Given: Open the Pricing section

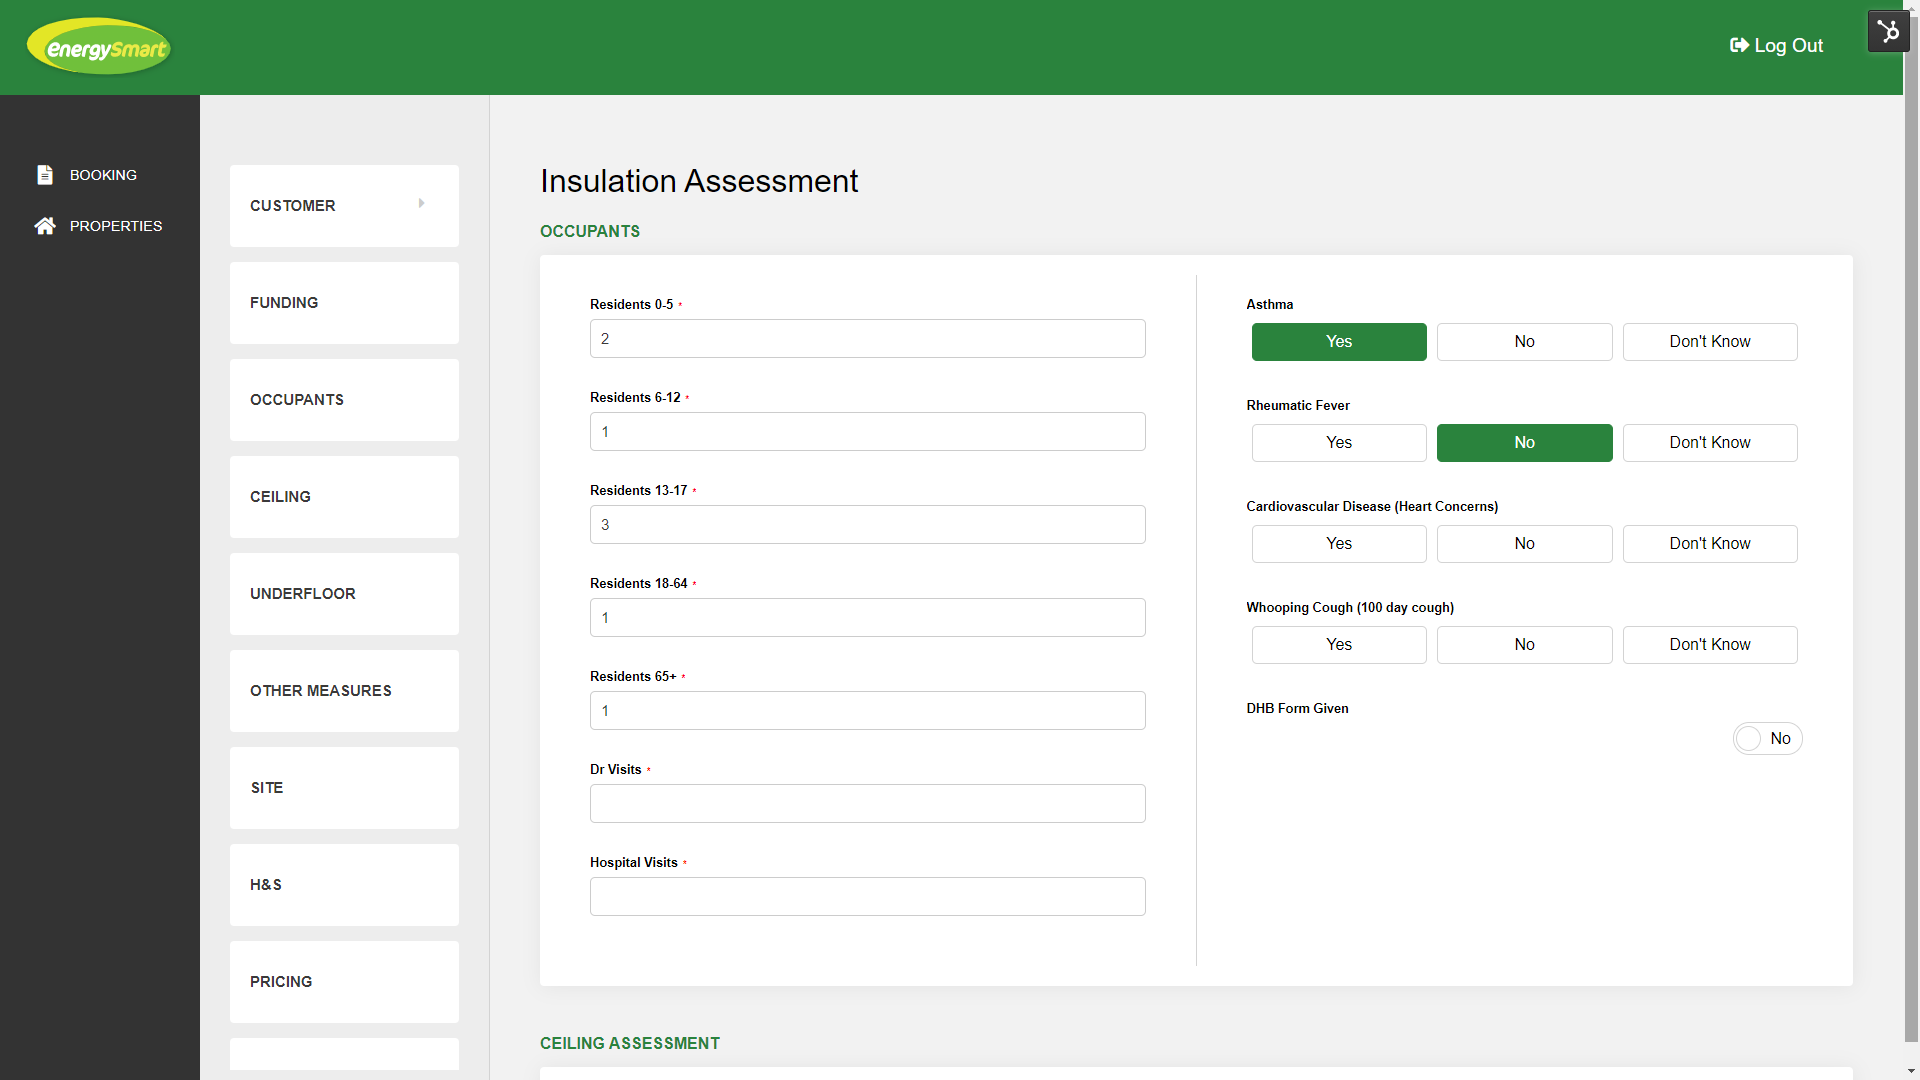Looking at the screenshot, I should pyautogui.click(x=344, y=982).
